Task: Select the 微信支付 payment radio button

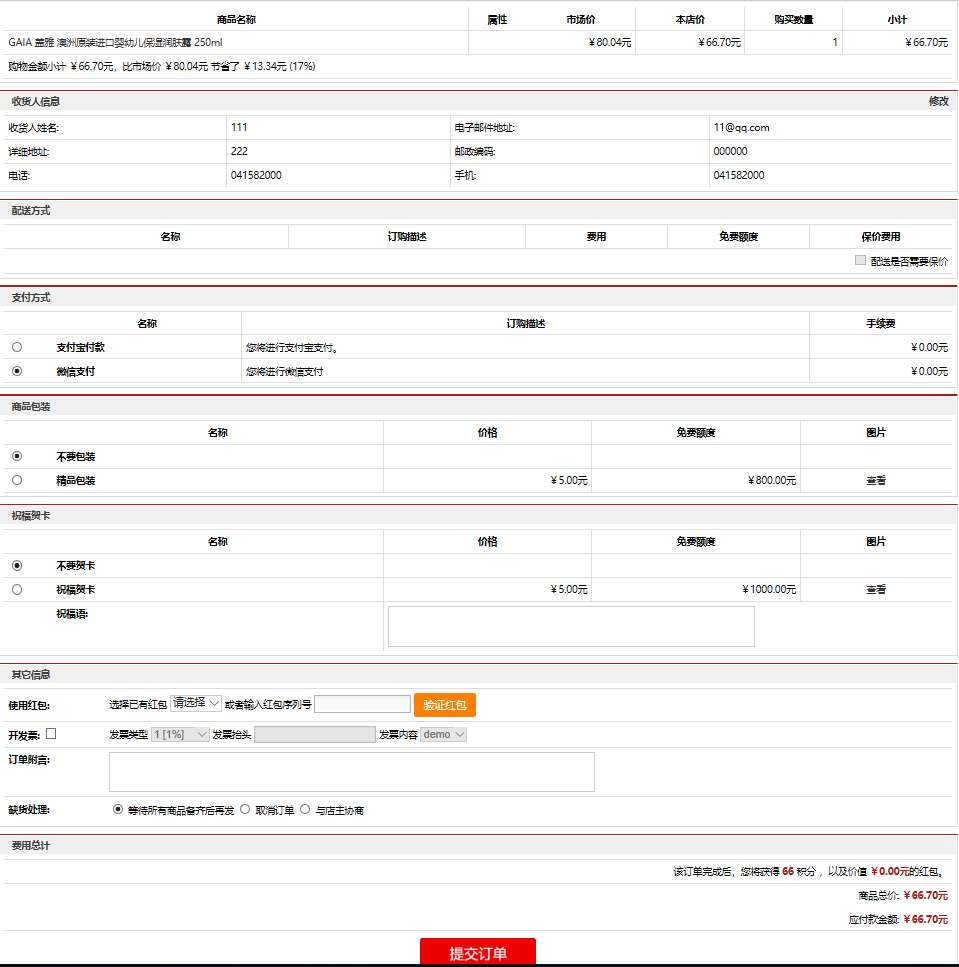Action: (17, 371)
